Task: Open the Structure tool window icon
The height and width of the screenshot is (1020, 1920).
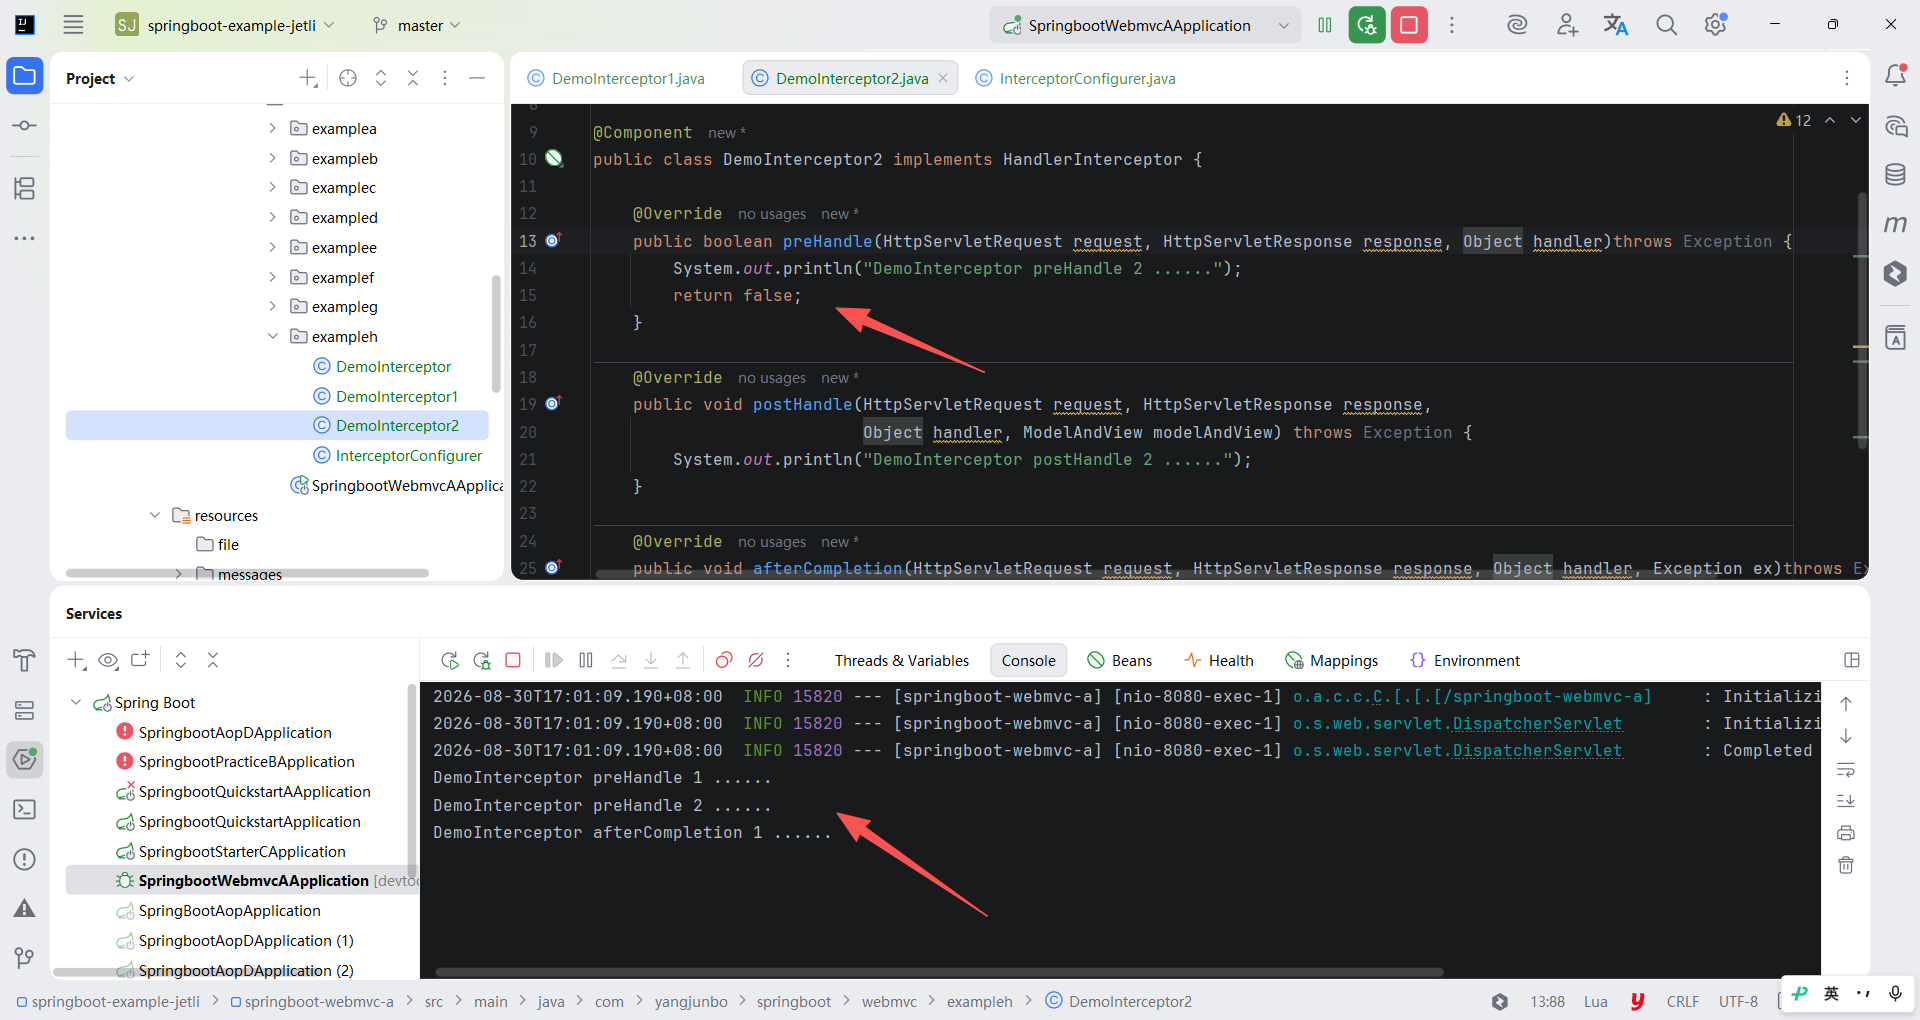Action: click(24, 188)
